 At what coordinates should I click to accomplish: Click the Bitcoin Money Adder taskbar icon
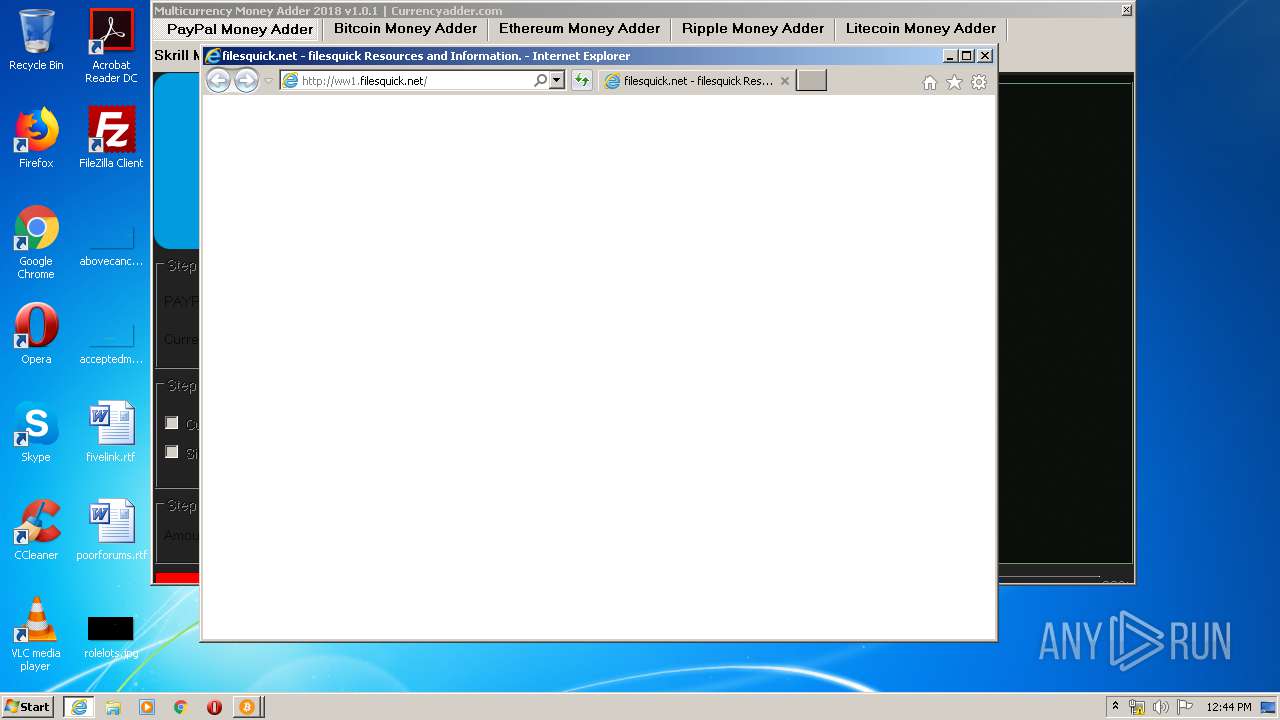[247, 706]
